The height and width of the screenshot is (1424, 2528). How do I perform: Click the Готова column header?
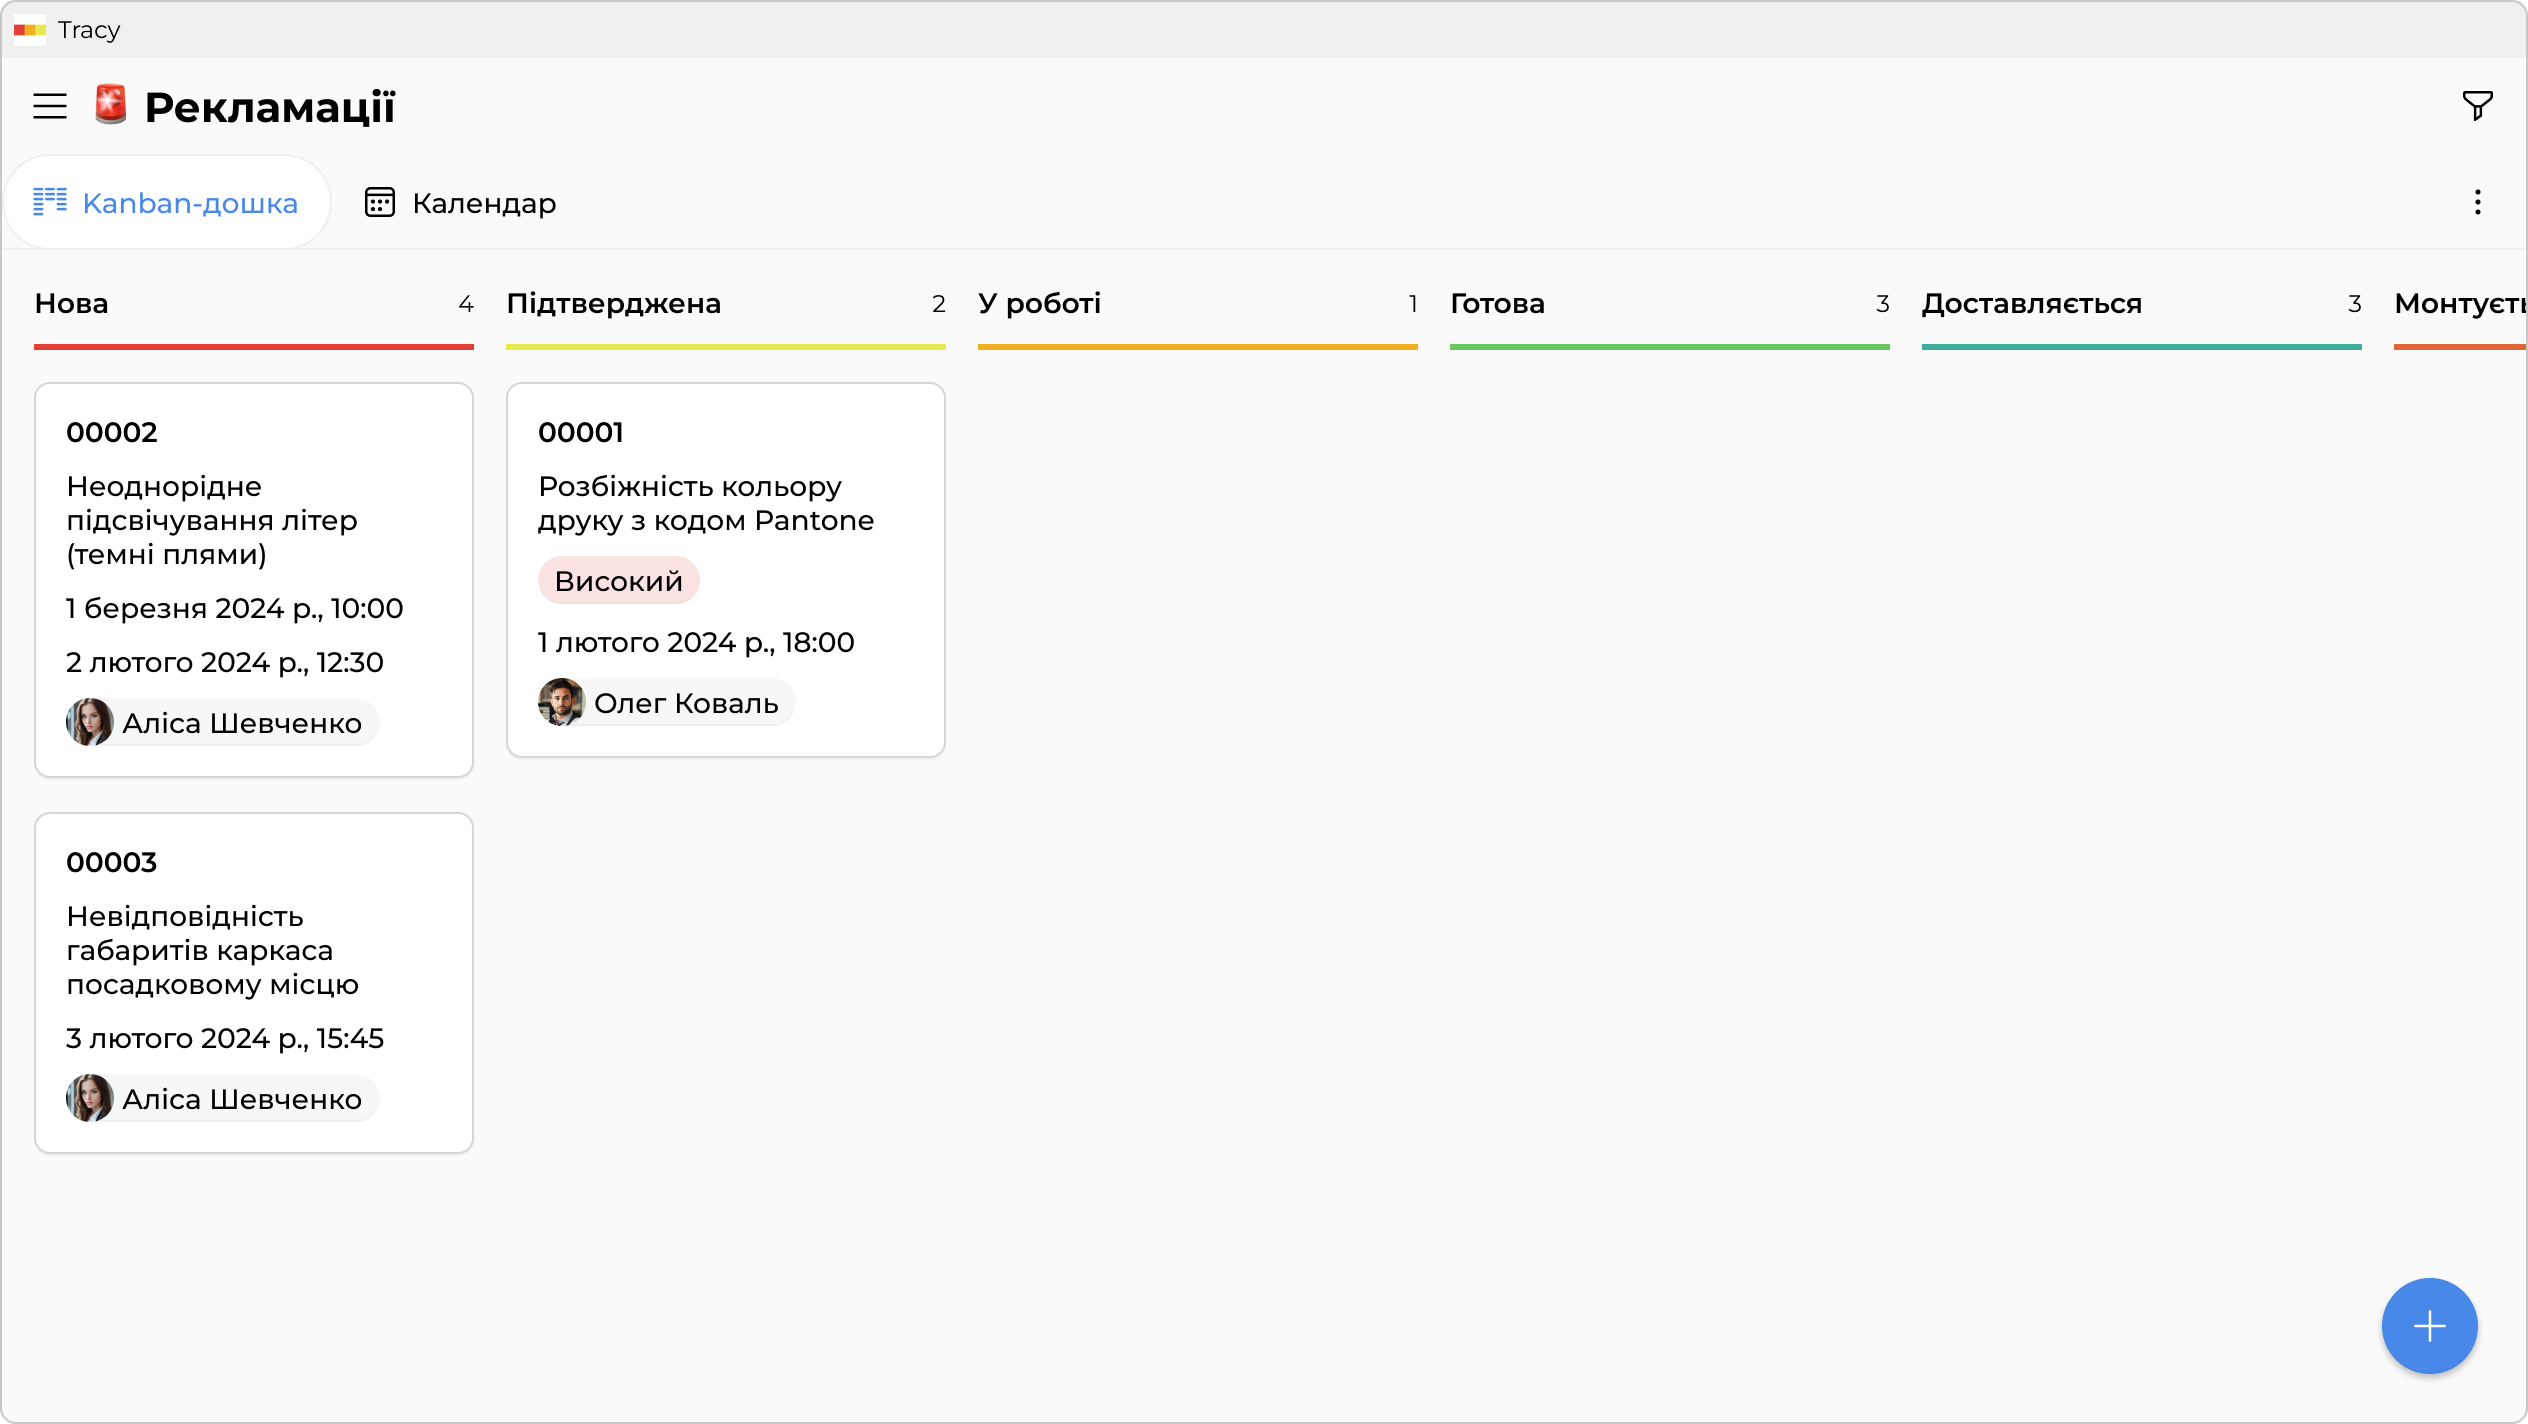coord(1497,304)
